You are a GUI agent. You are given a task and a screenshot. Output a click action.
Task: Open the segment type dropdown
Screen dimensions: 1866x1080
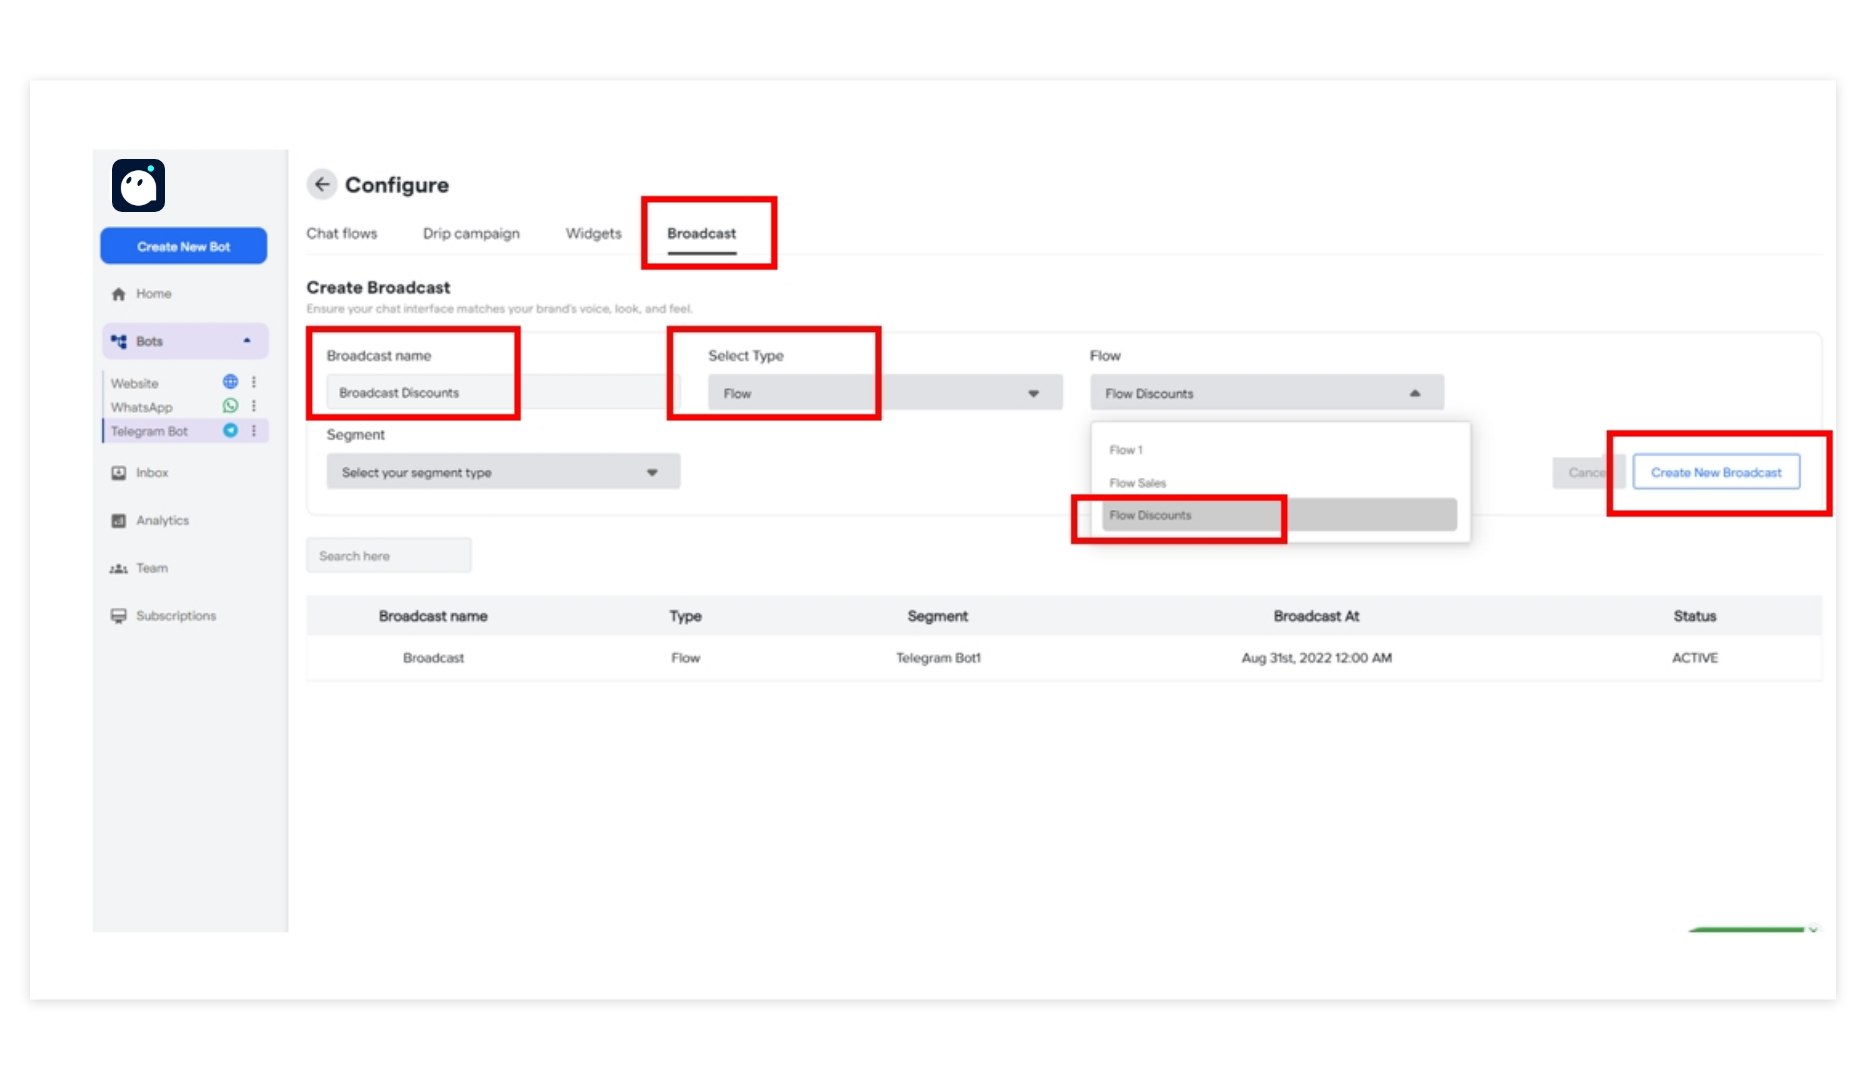tap(503, 472)
